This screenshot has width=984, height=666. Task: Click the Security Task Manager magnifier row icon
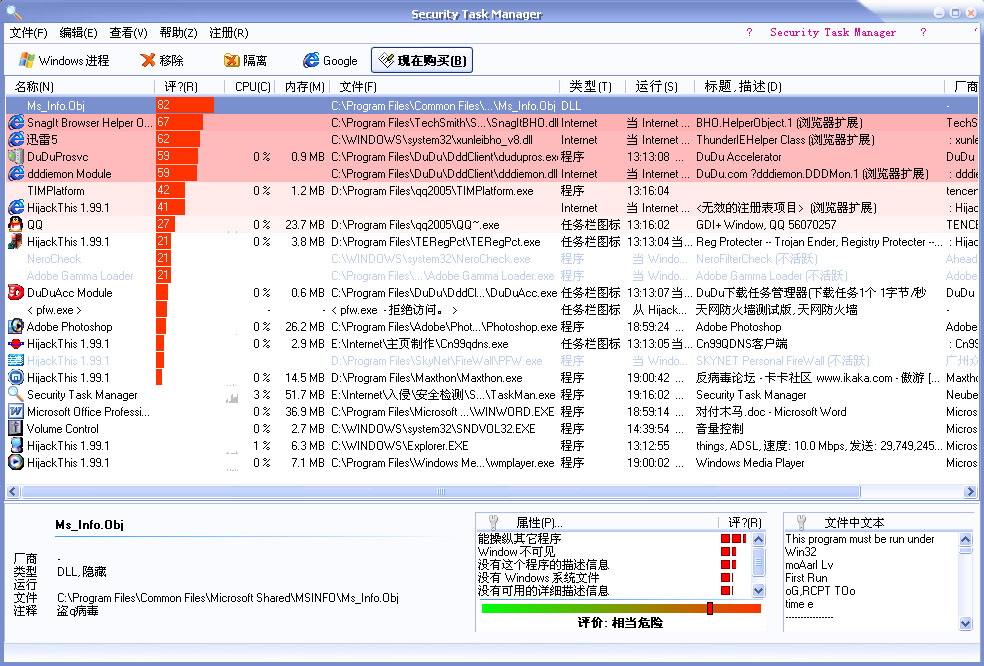16,394
